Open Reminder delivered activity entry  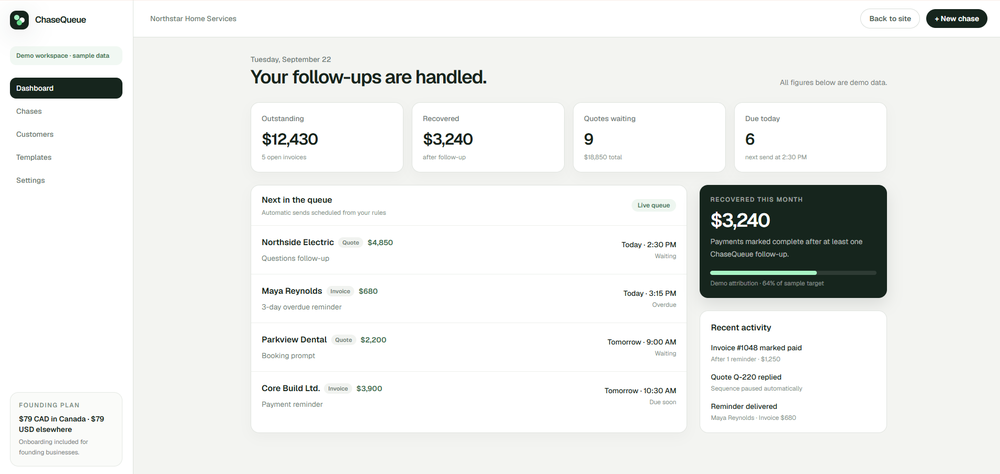753,411
